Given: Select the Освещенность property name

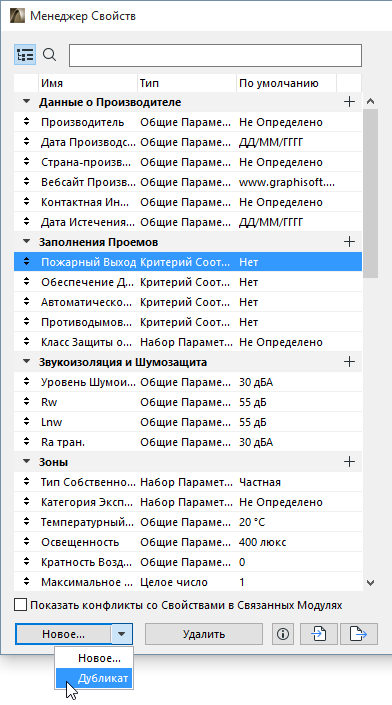Looking at the screenshot, I should (80, 542).
